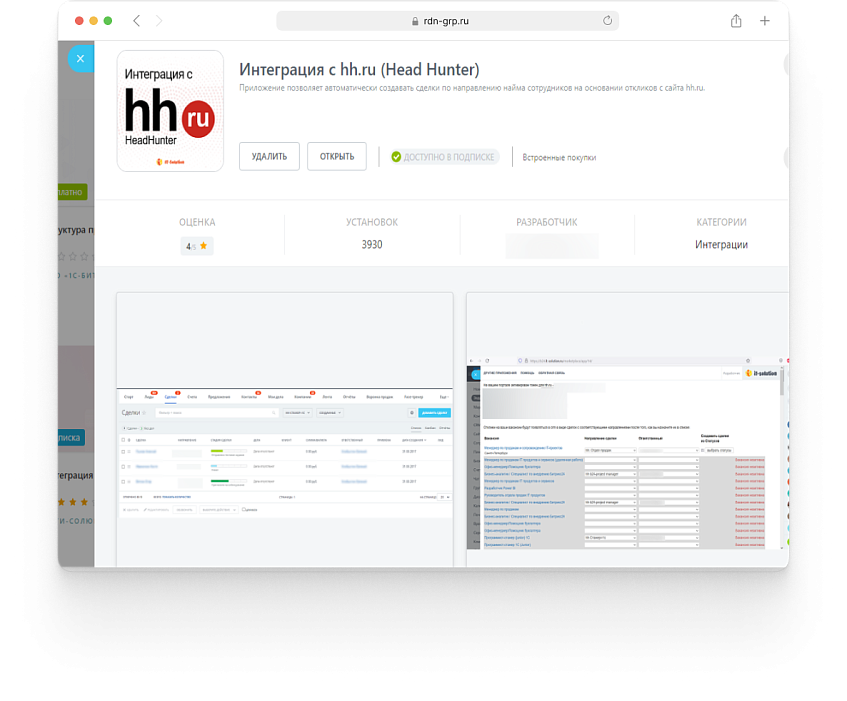Image resolution: width=847 pixels, height=701 pixels.
Task: Click the УДАЛИТЬ button
Action: tap(269, 157)
